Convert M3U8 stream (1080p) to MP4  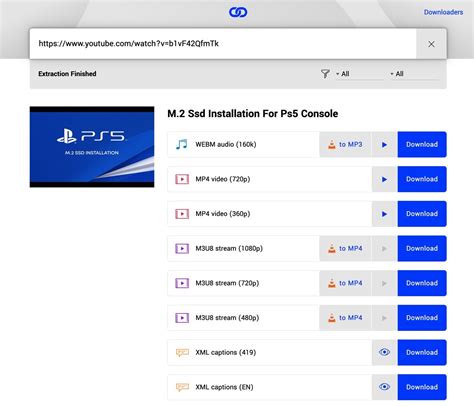click(345, 248)
